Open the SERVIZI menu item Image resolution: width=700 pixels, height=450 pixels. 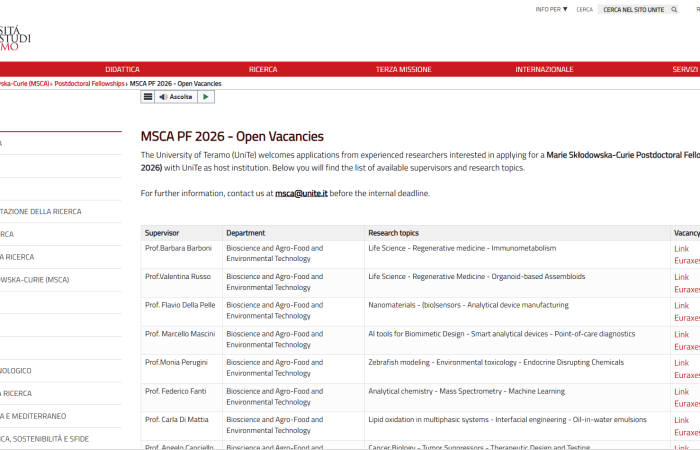pyautogui.click(x=685, y=70)
